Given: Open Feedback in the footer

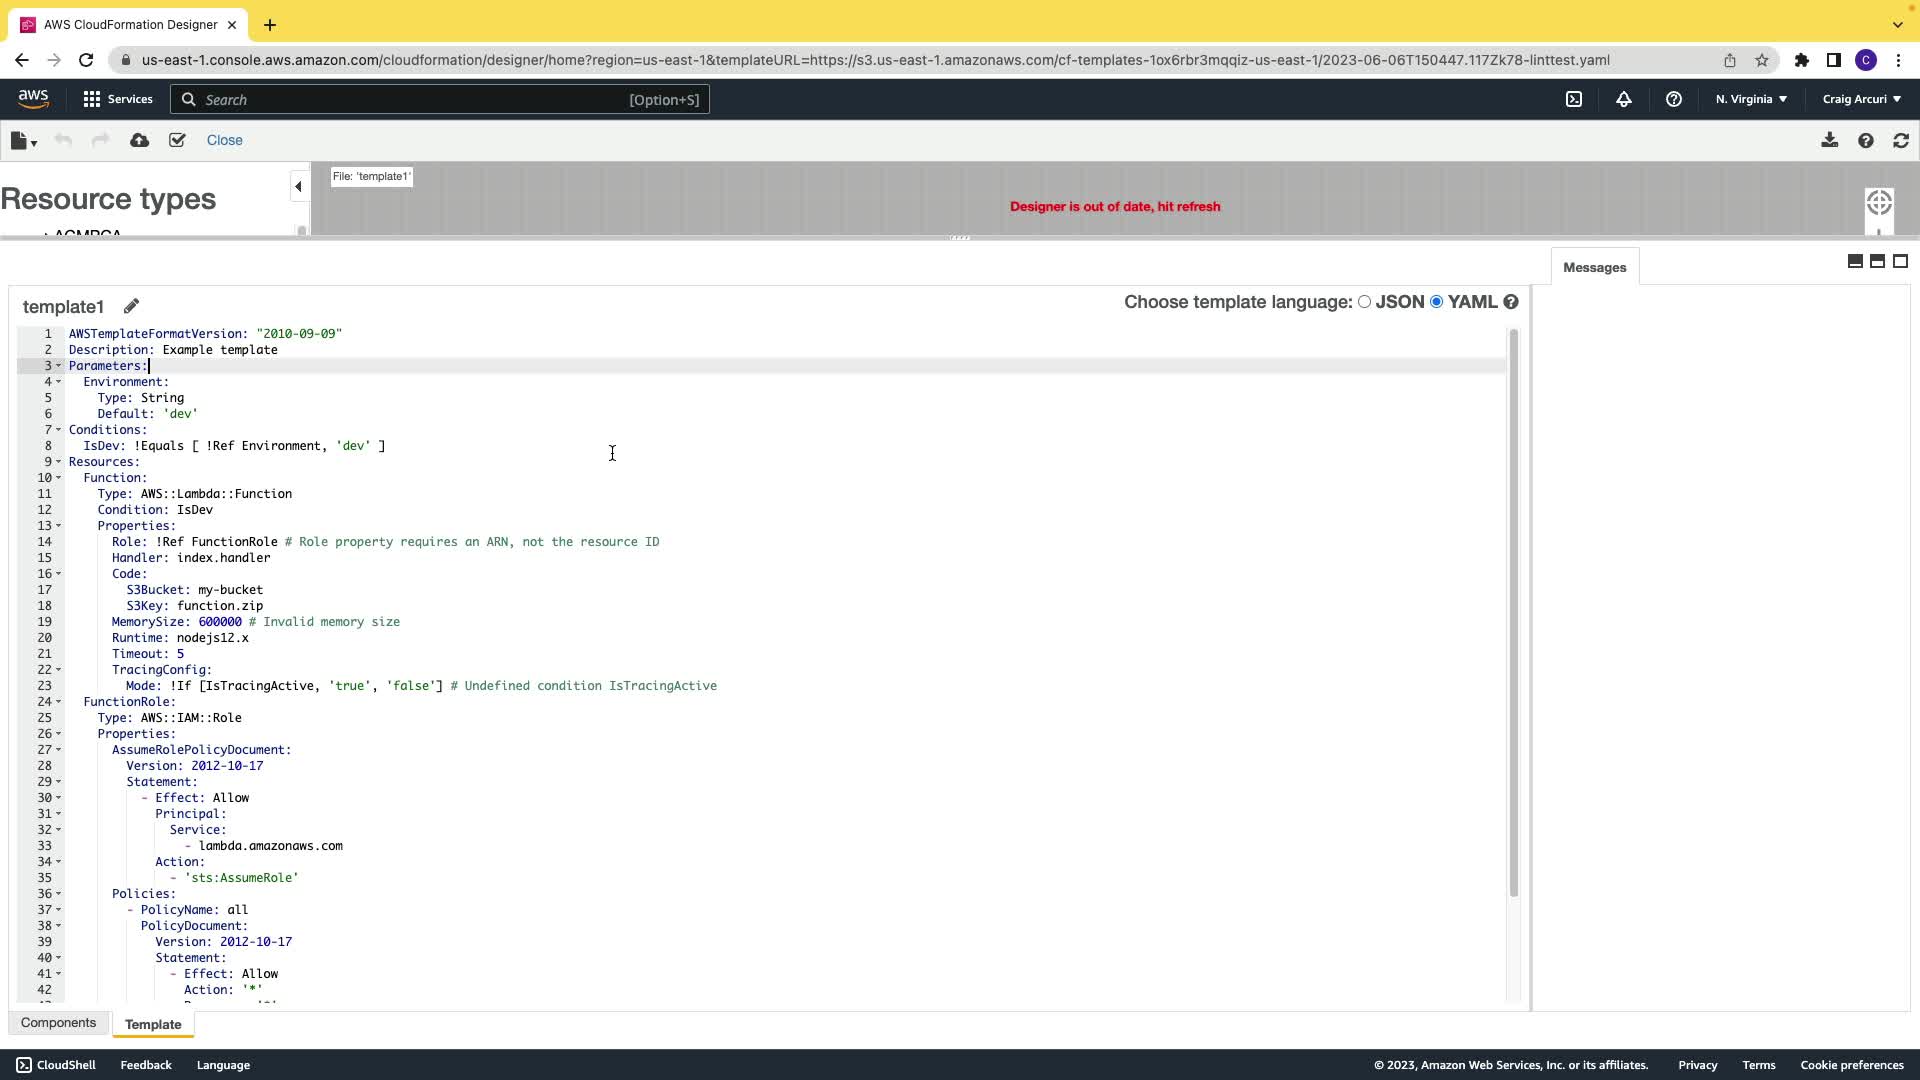Looking at the screenshot, I should point(146,1065).
